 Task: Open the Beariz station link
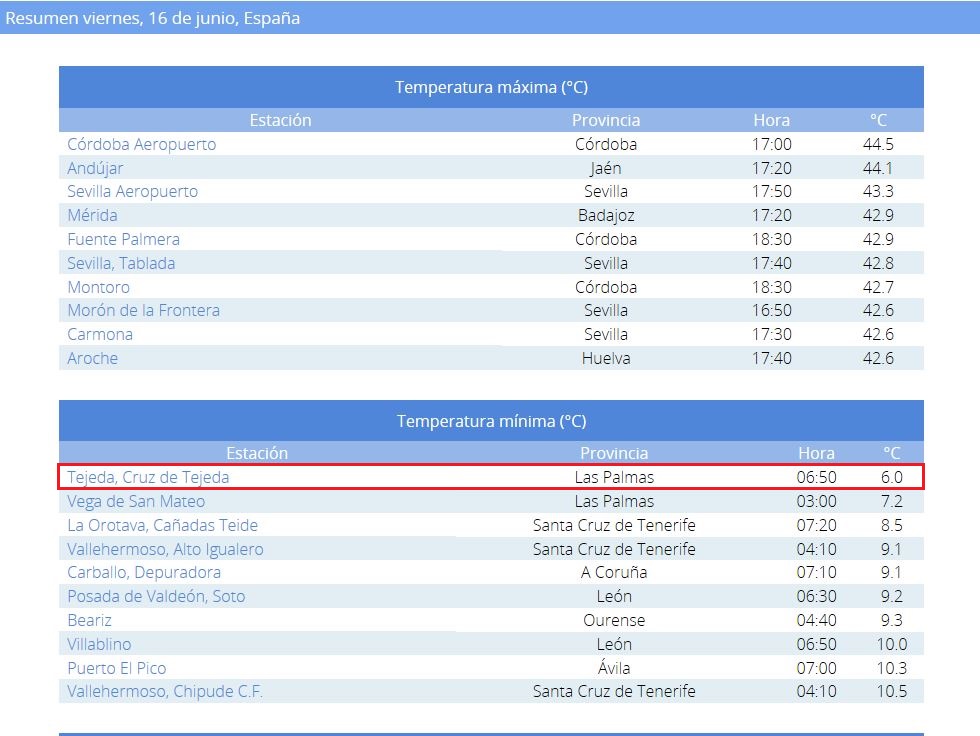click(x=89, y=620)
